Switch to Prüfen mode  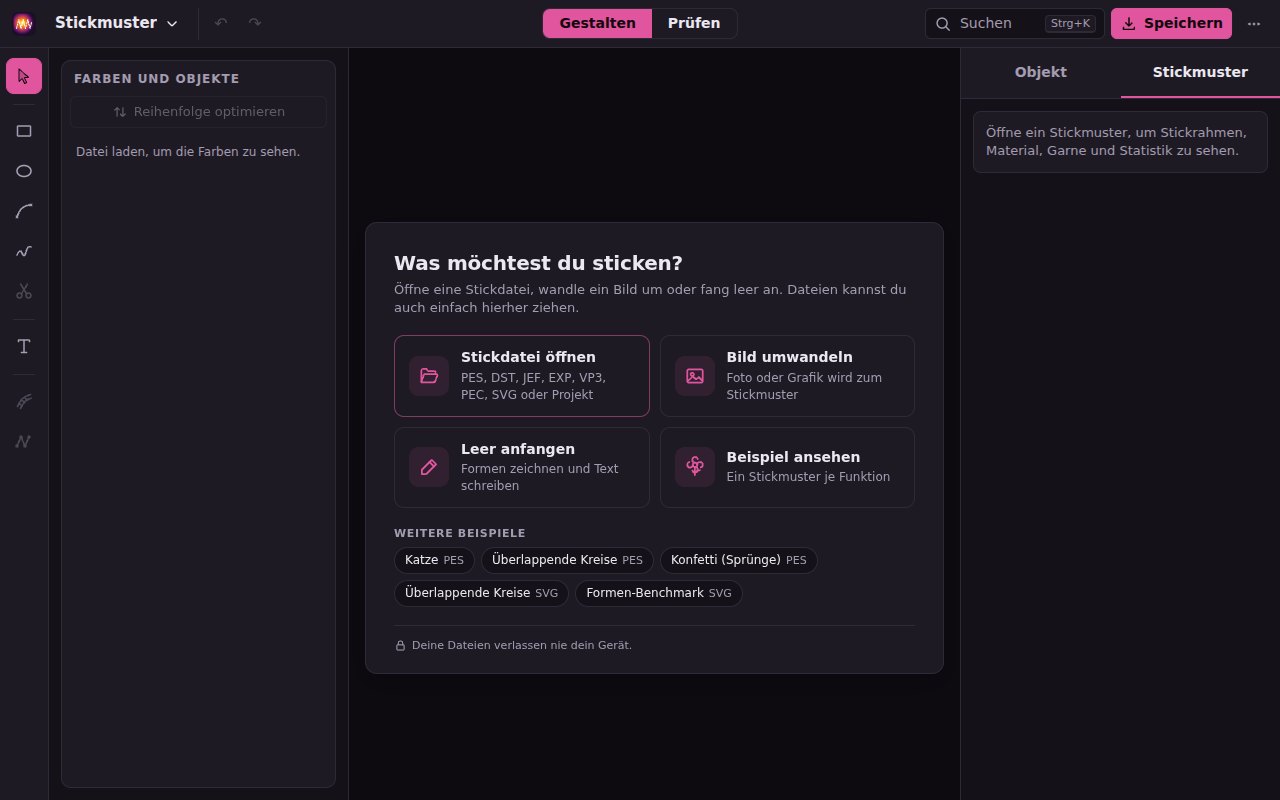click(694, 23)
